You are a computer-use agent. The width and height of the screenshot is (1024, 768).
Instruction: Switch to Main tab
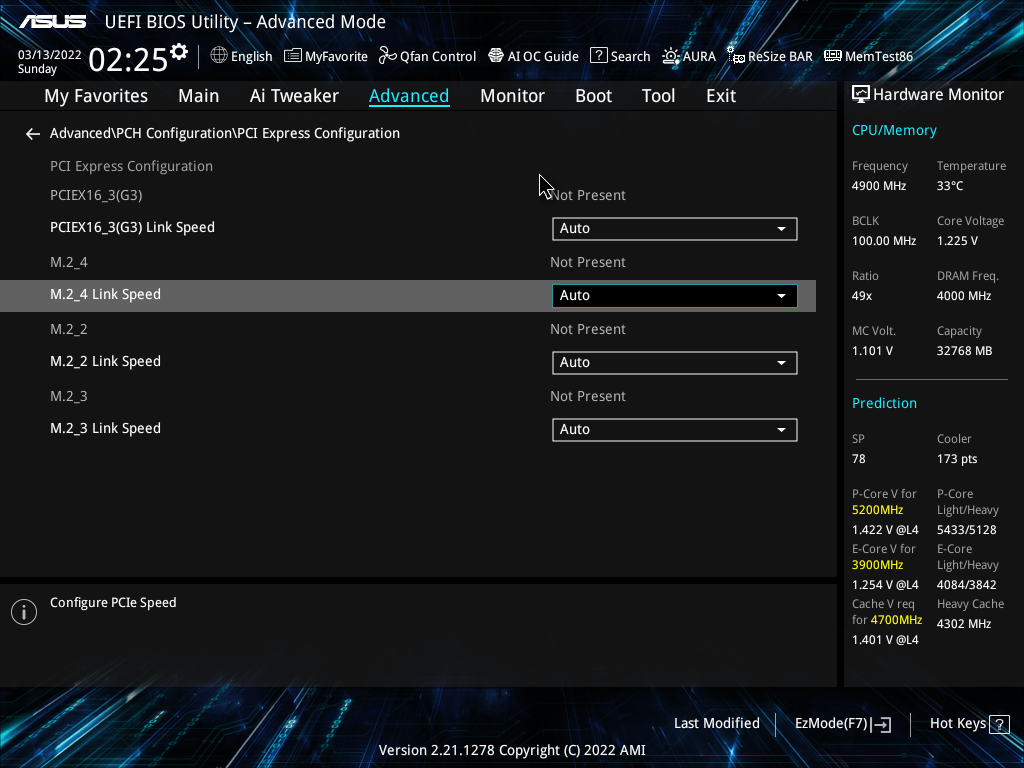click(199, 96)
